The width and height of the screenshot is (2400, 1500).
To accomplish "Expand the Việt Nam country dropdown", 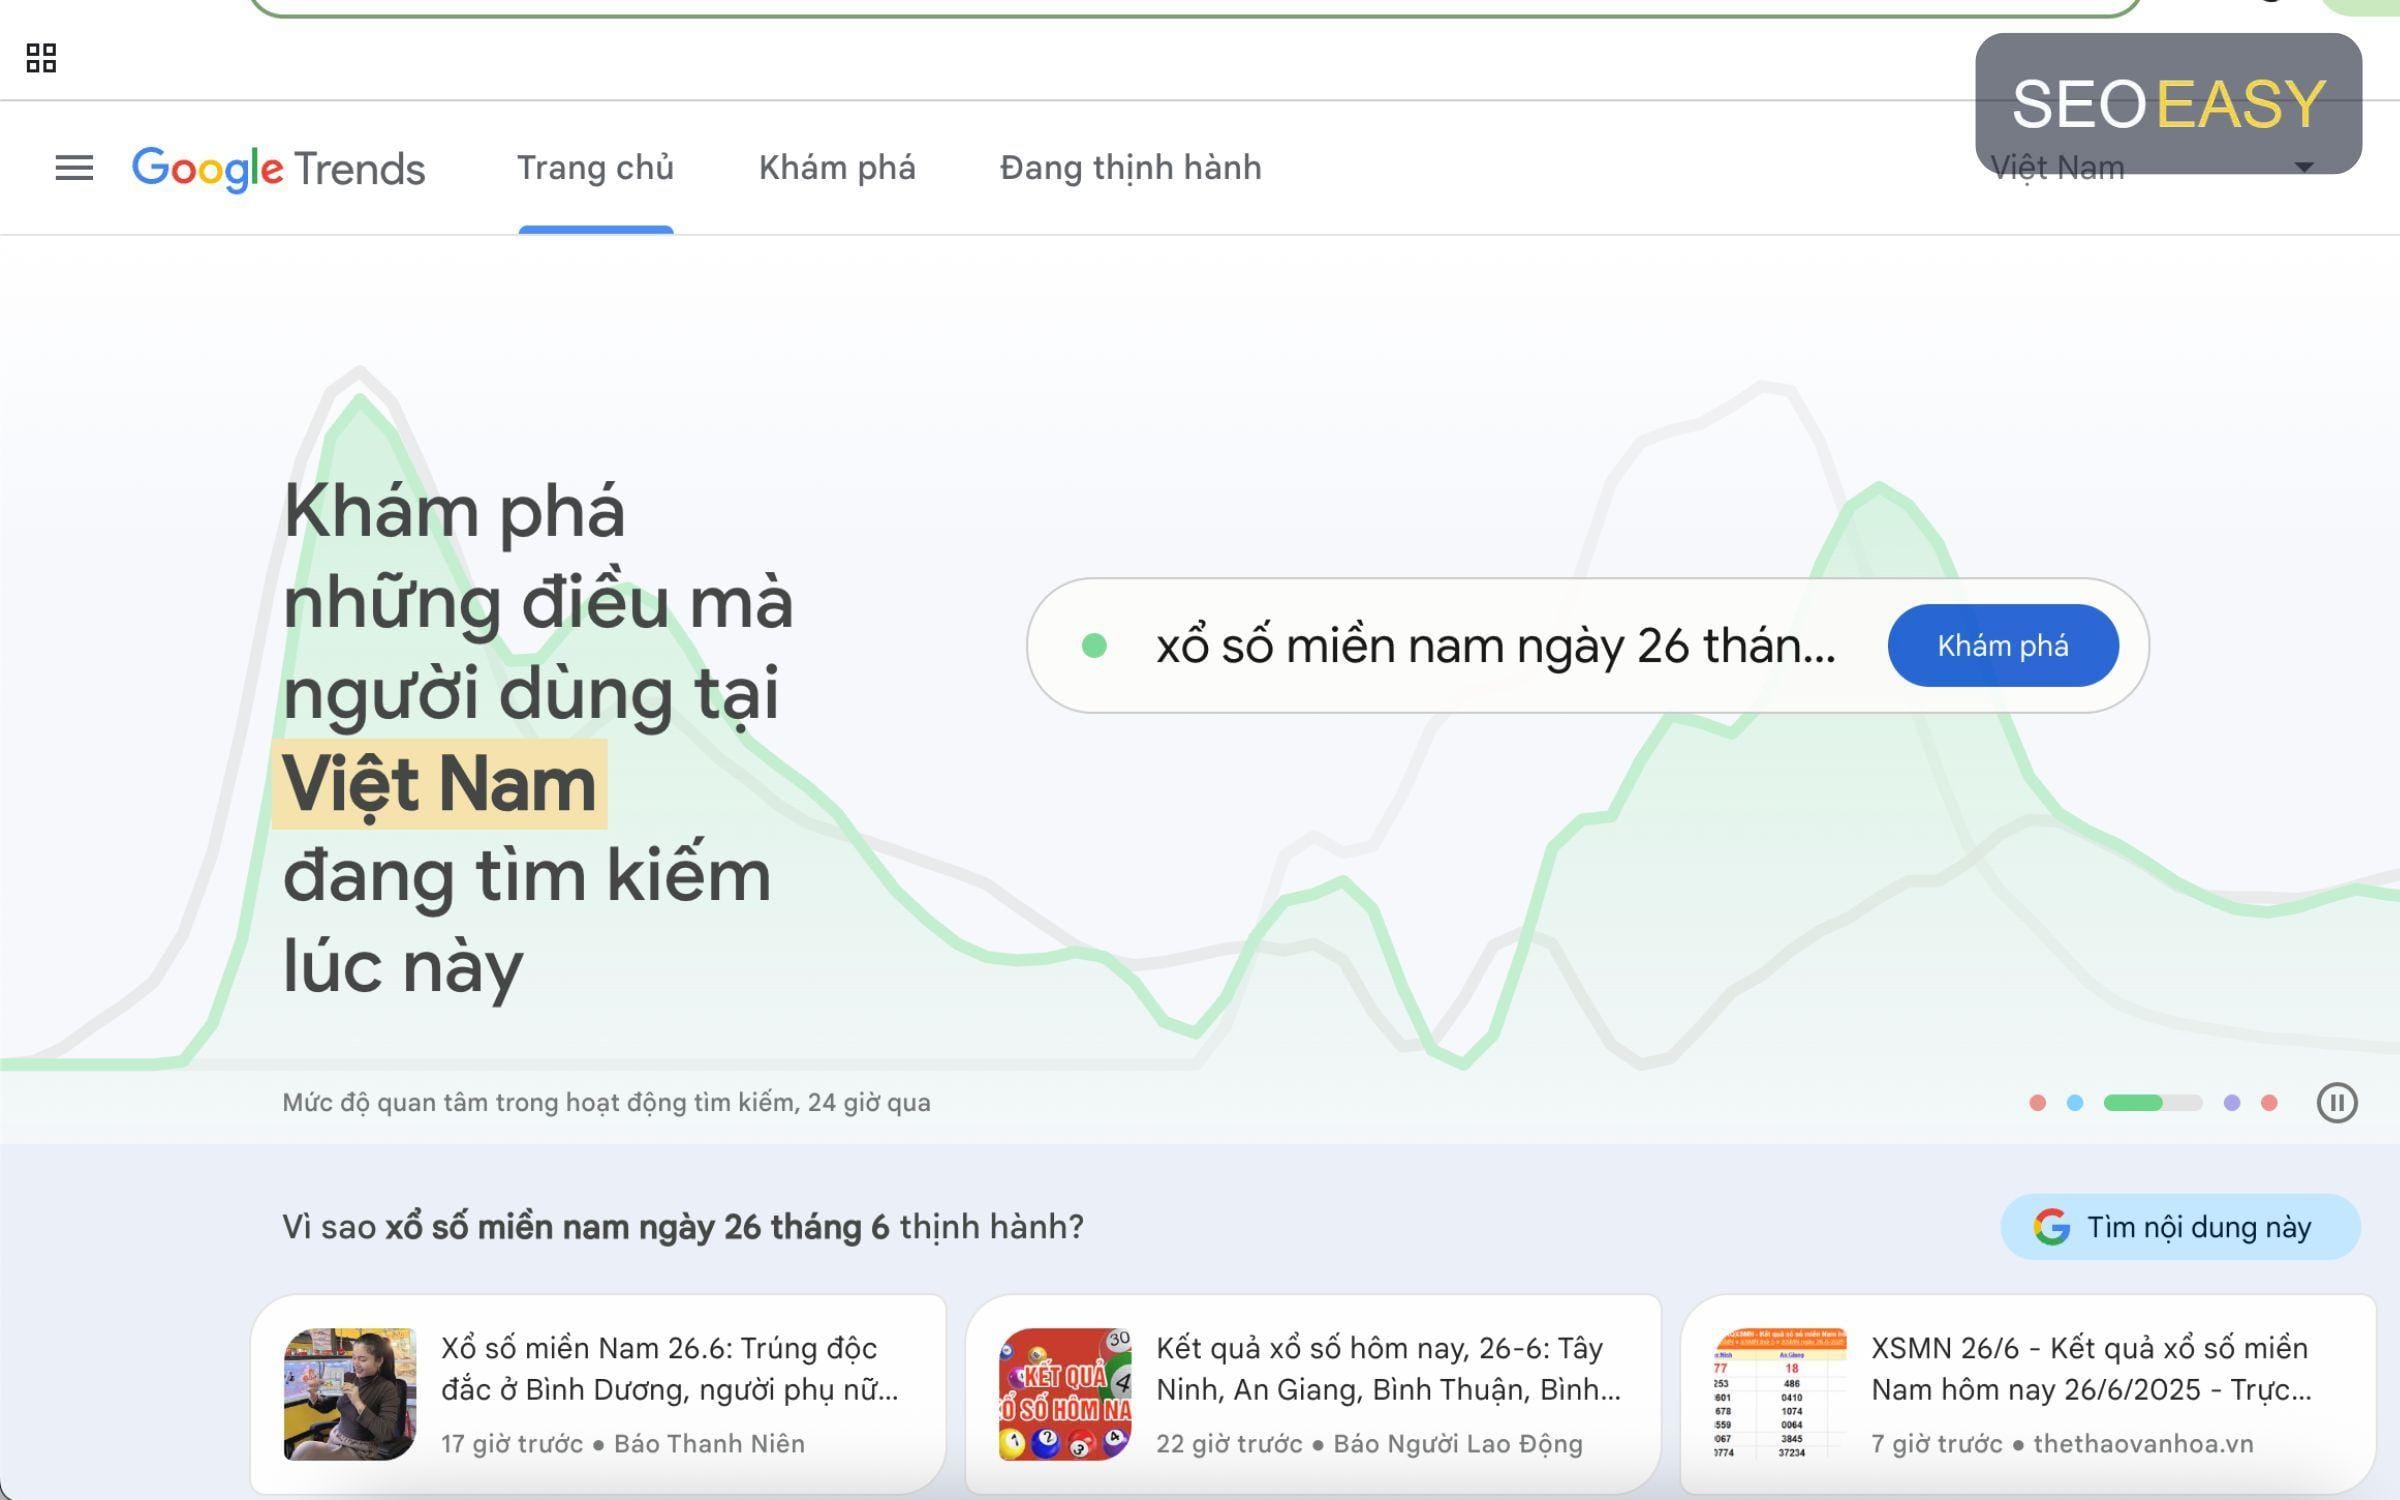I will [x=2152, y=168].
